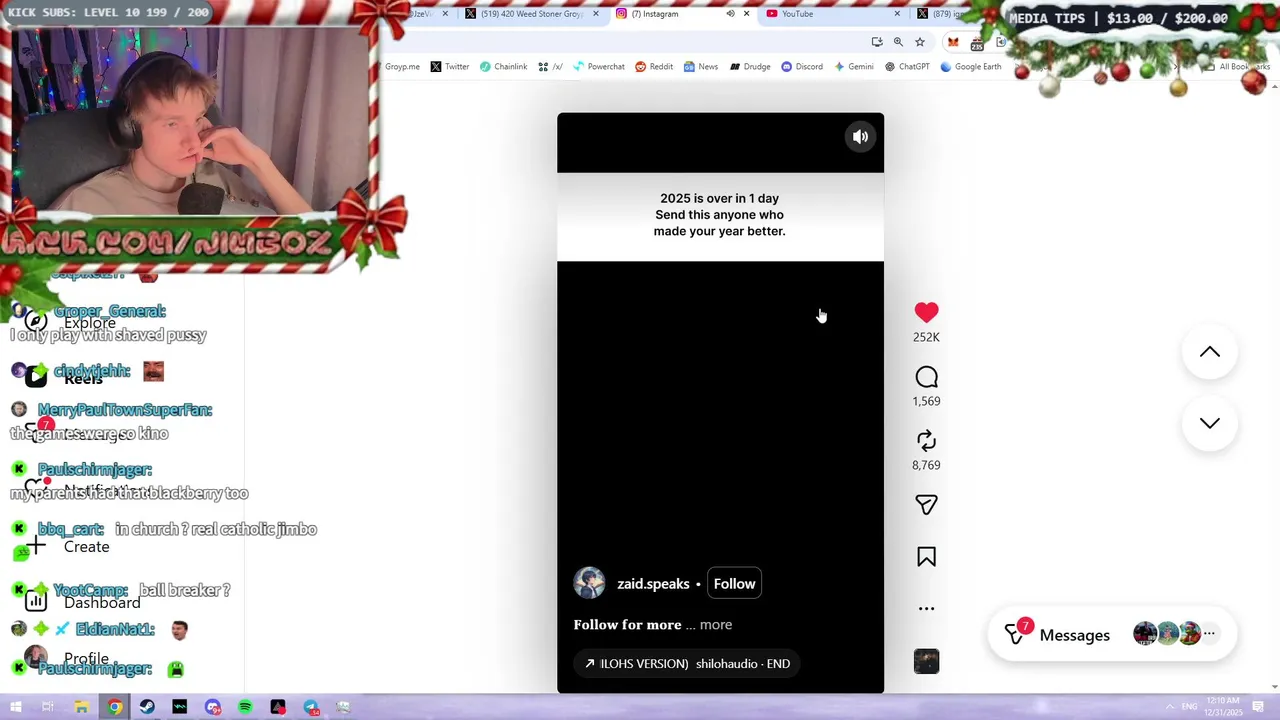This screenshot has width=1280, height=720.
Task: Open the Gemini bookmark
Action: click(854, 67)
